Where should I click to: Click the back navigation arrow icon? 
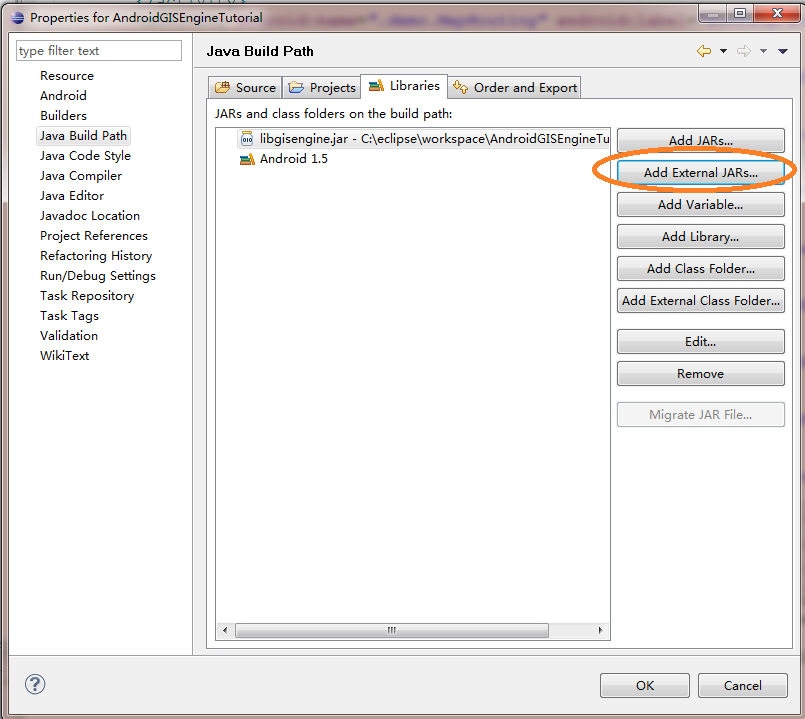[704, 51]
